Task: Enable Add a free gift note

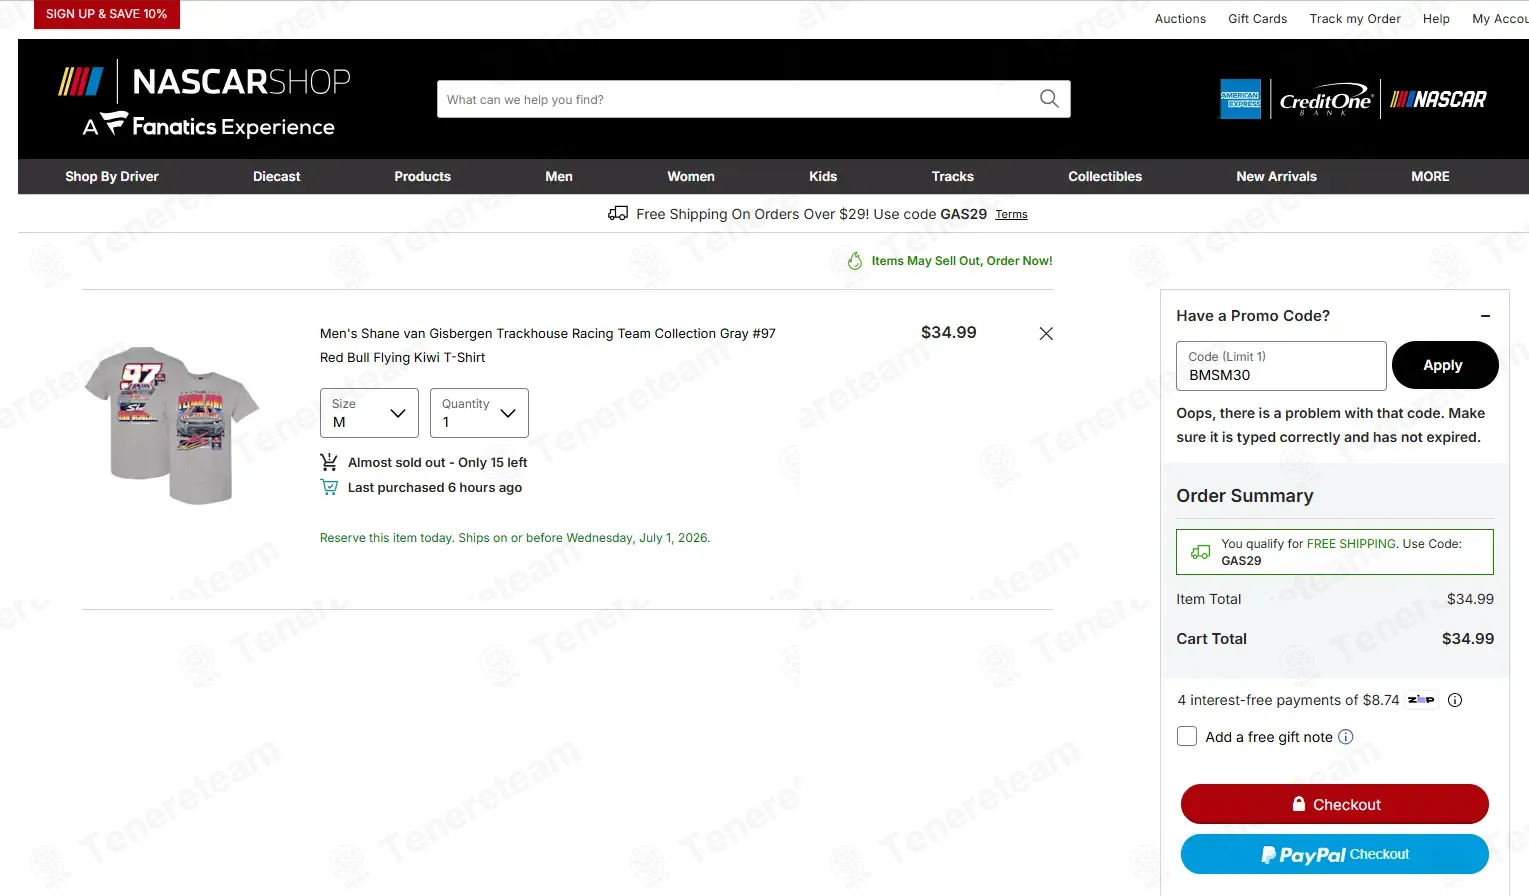Action: pos(1187,736)
